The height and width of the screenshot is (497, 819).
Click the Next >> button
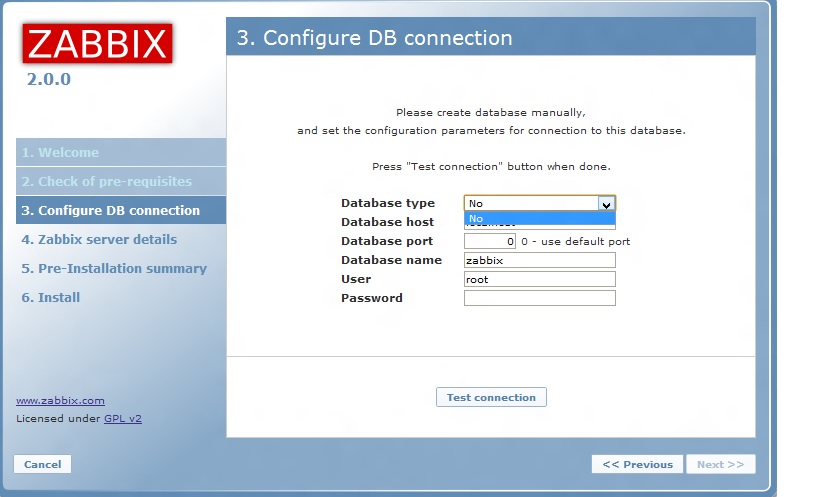tap(720, 464)
